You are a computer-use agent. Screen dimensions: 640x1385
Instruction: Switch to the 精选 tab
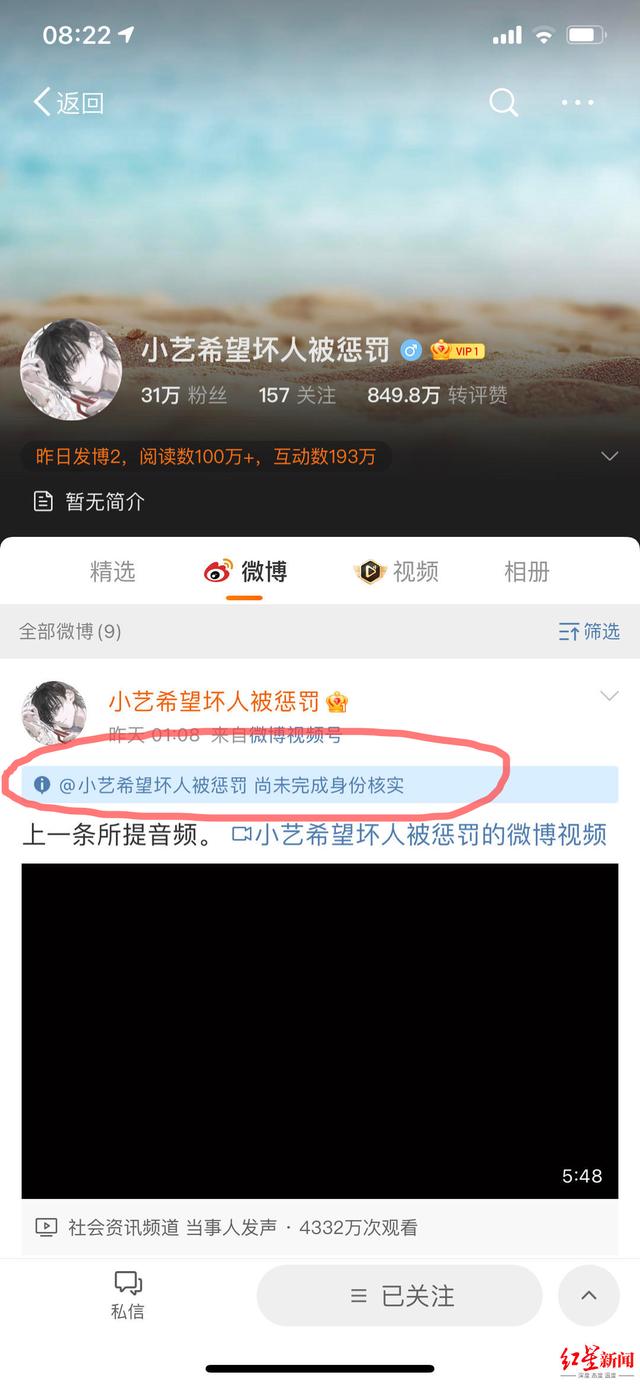113,572
